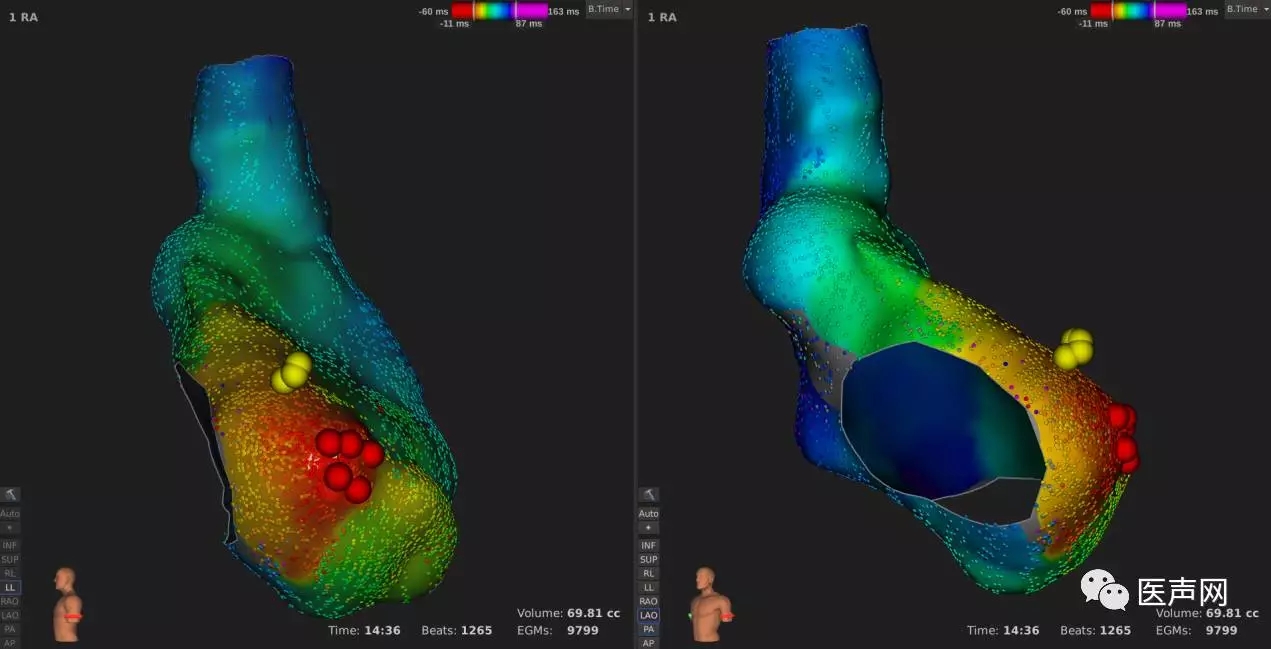Click the left panel's activation time color bar
Screen dimensions: 1271x649
pos(499,10)
